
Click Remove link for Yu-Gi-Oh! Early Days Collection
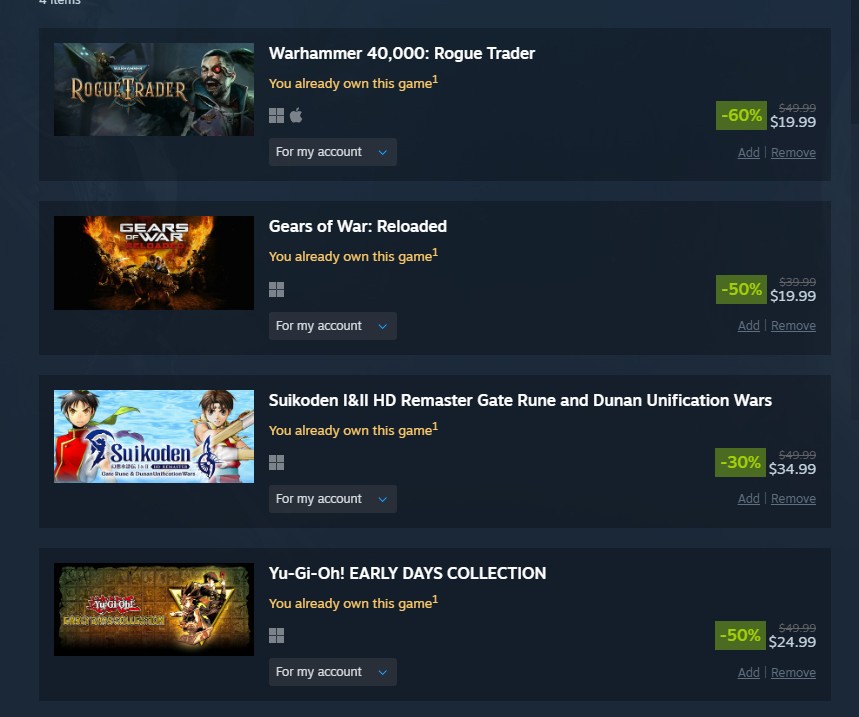coord(793,673)
